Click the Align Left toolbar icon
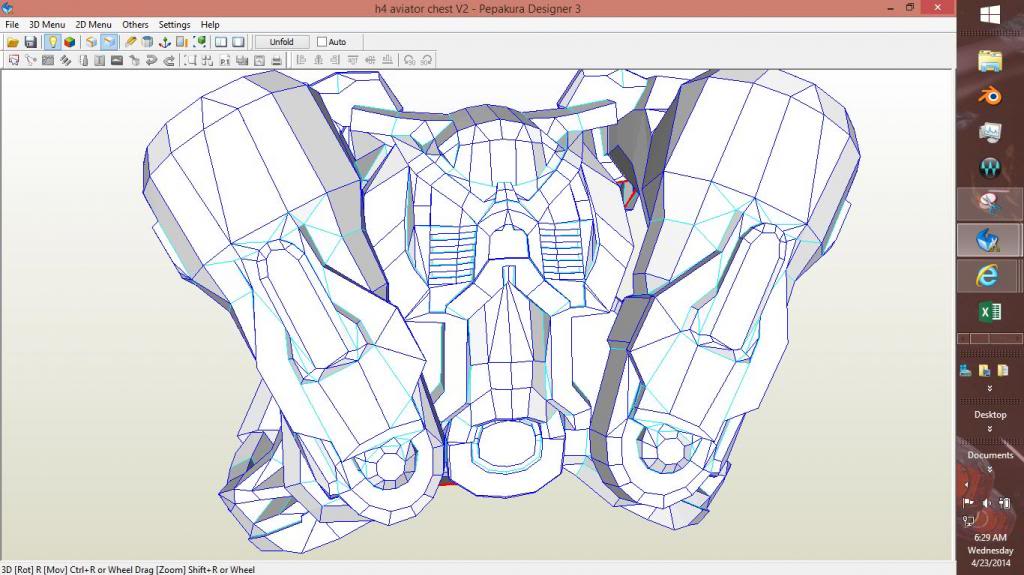 point(301,60)
